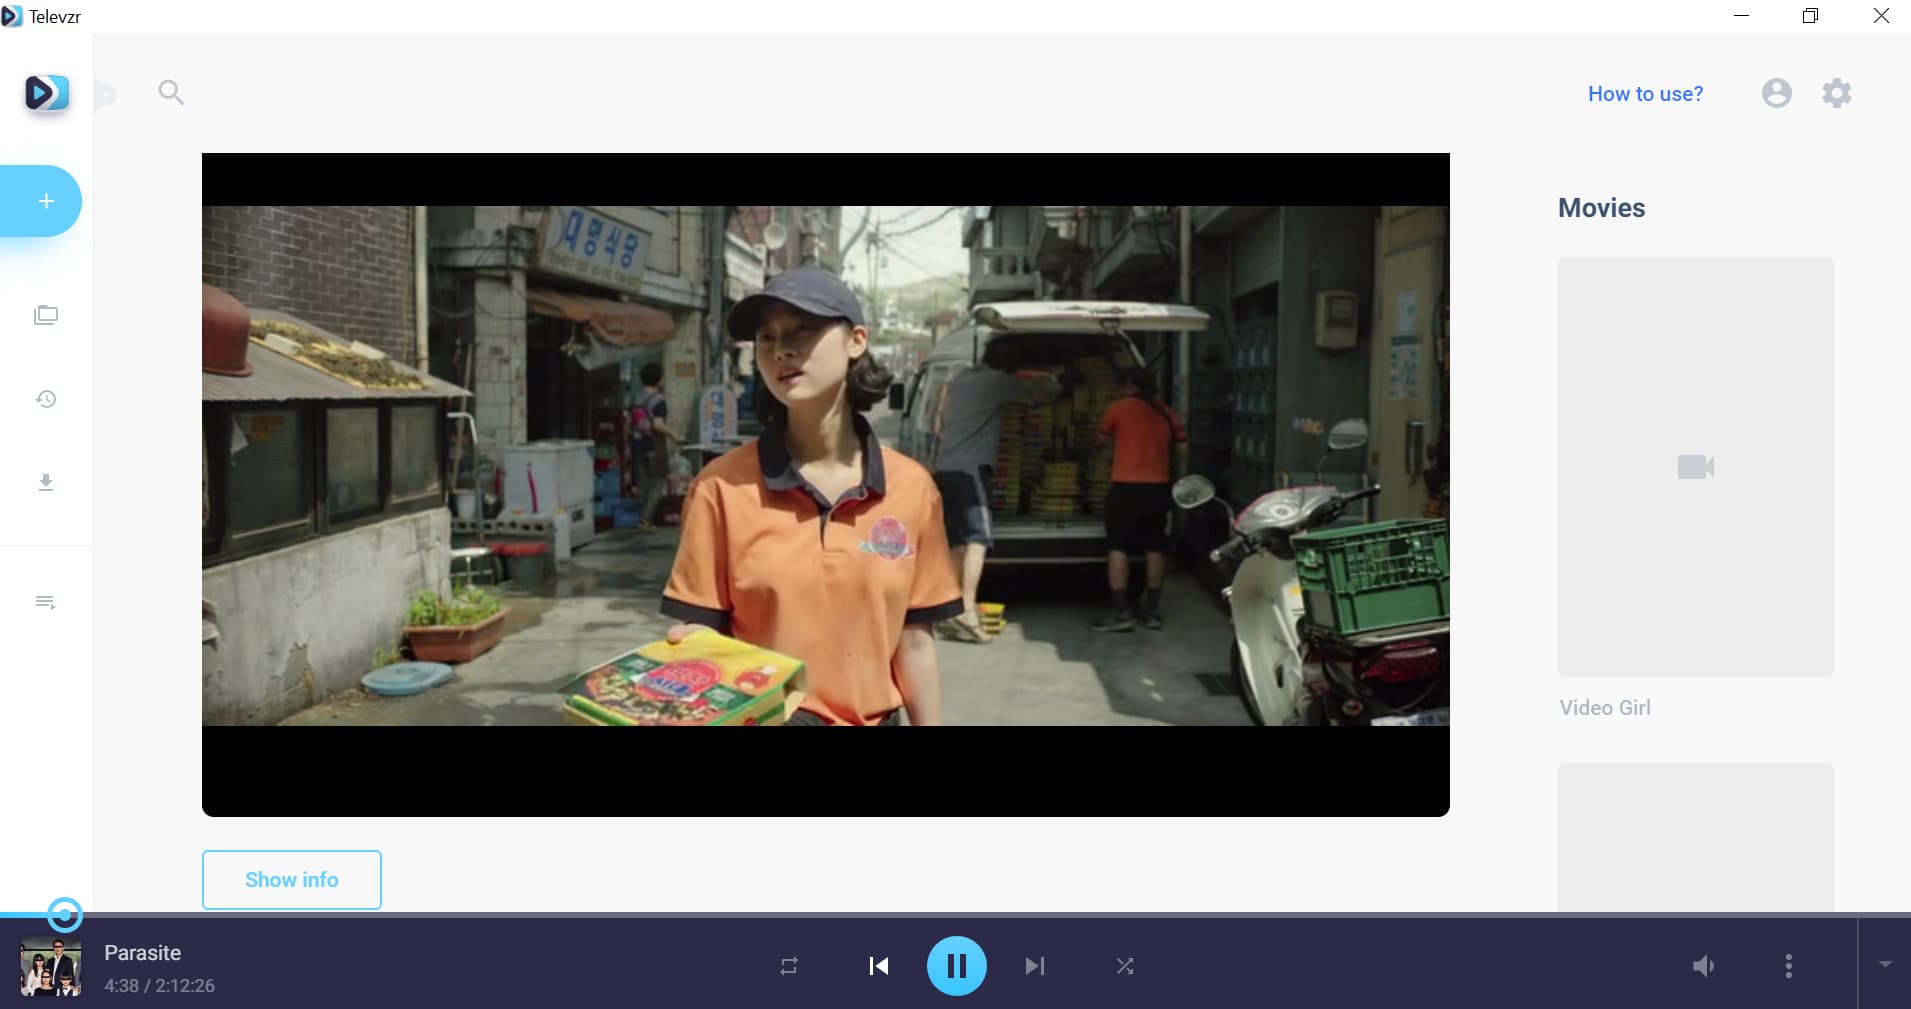The height and width of the screenshot is (1009, 1911).
Task: Open the downloads arrow icon
Action: click(x=46, y=483)
